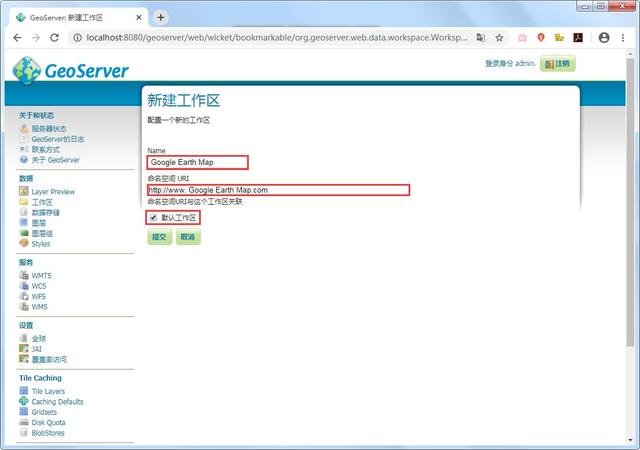Open the WFS service link
The height and width of the screenshot is (450, 640).
click(39, 296)
